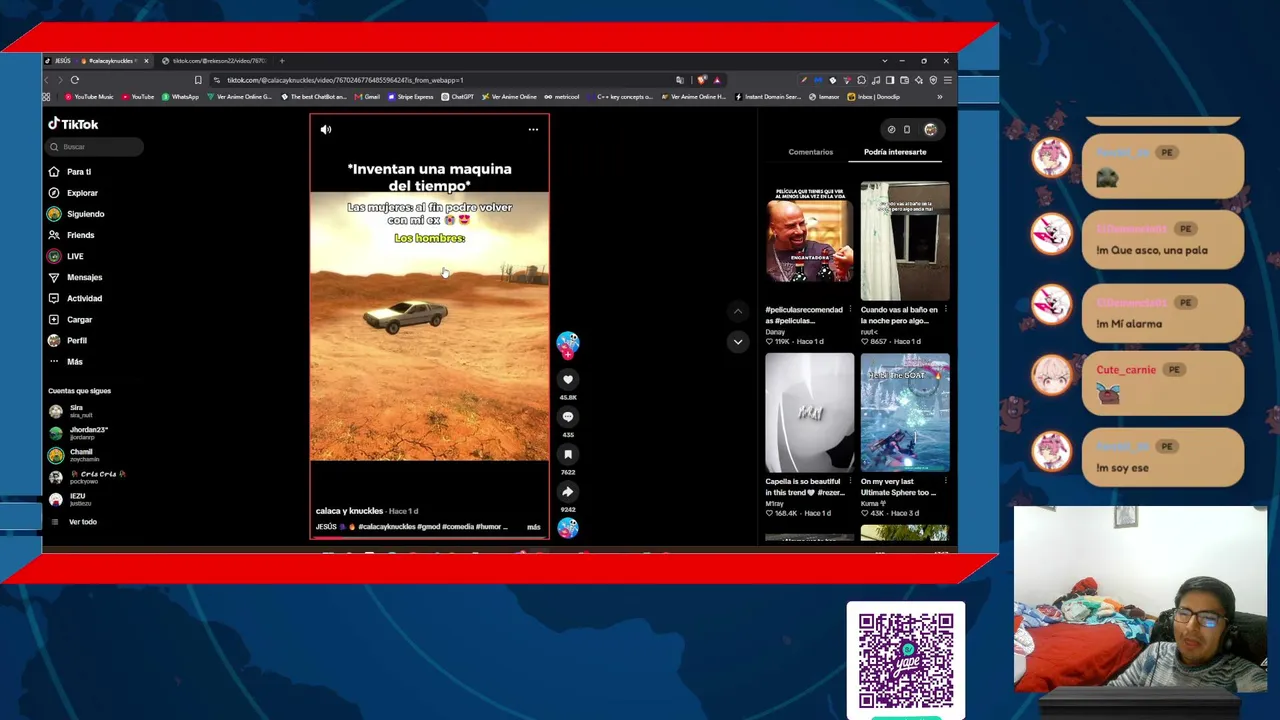This screenshot has height=720, width=1280.
Task: Open the 'Capella is so beautiful' video thumbnail
Action: pyautogui.click(x=810, y=412)
